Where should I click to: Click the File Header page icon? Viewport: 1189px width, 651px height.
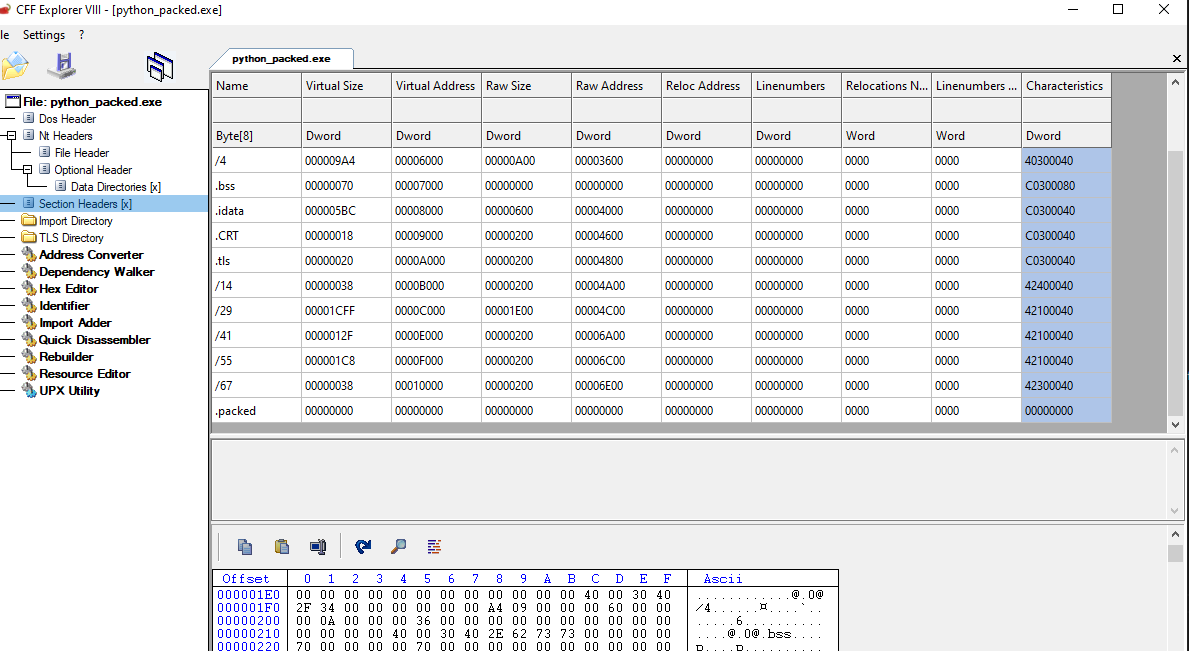coord(45,152)
